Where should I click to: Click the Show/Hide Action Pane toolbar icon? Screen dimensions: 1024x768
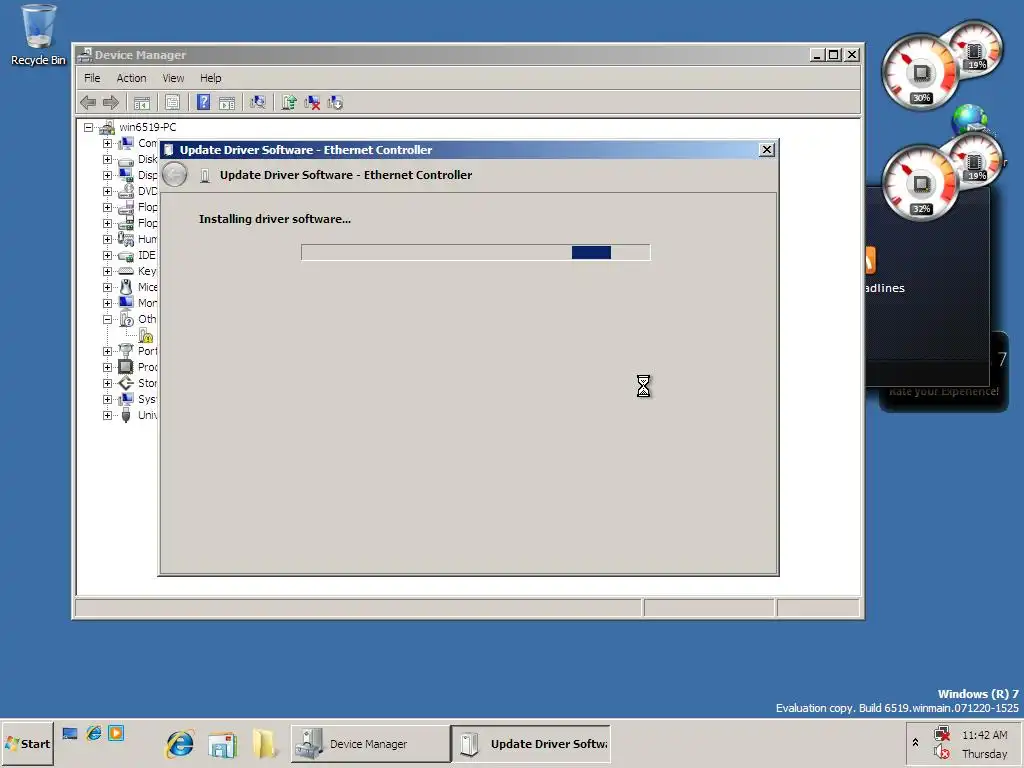tap(227, 103)
